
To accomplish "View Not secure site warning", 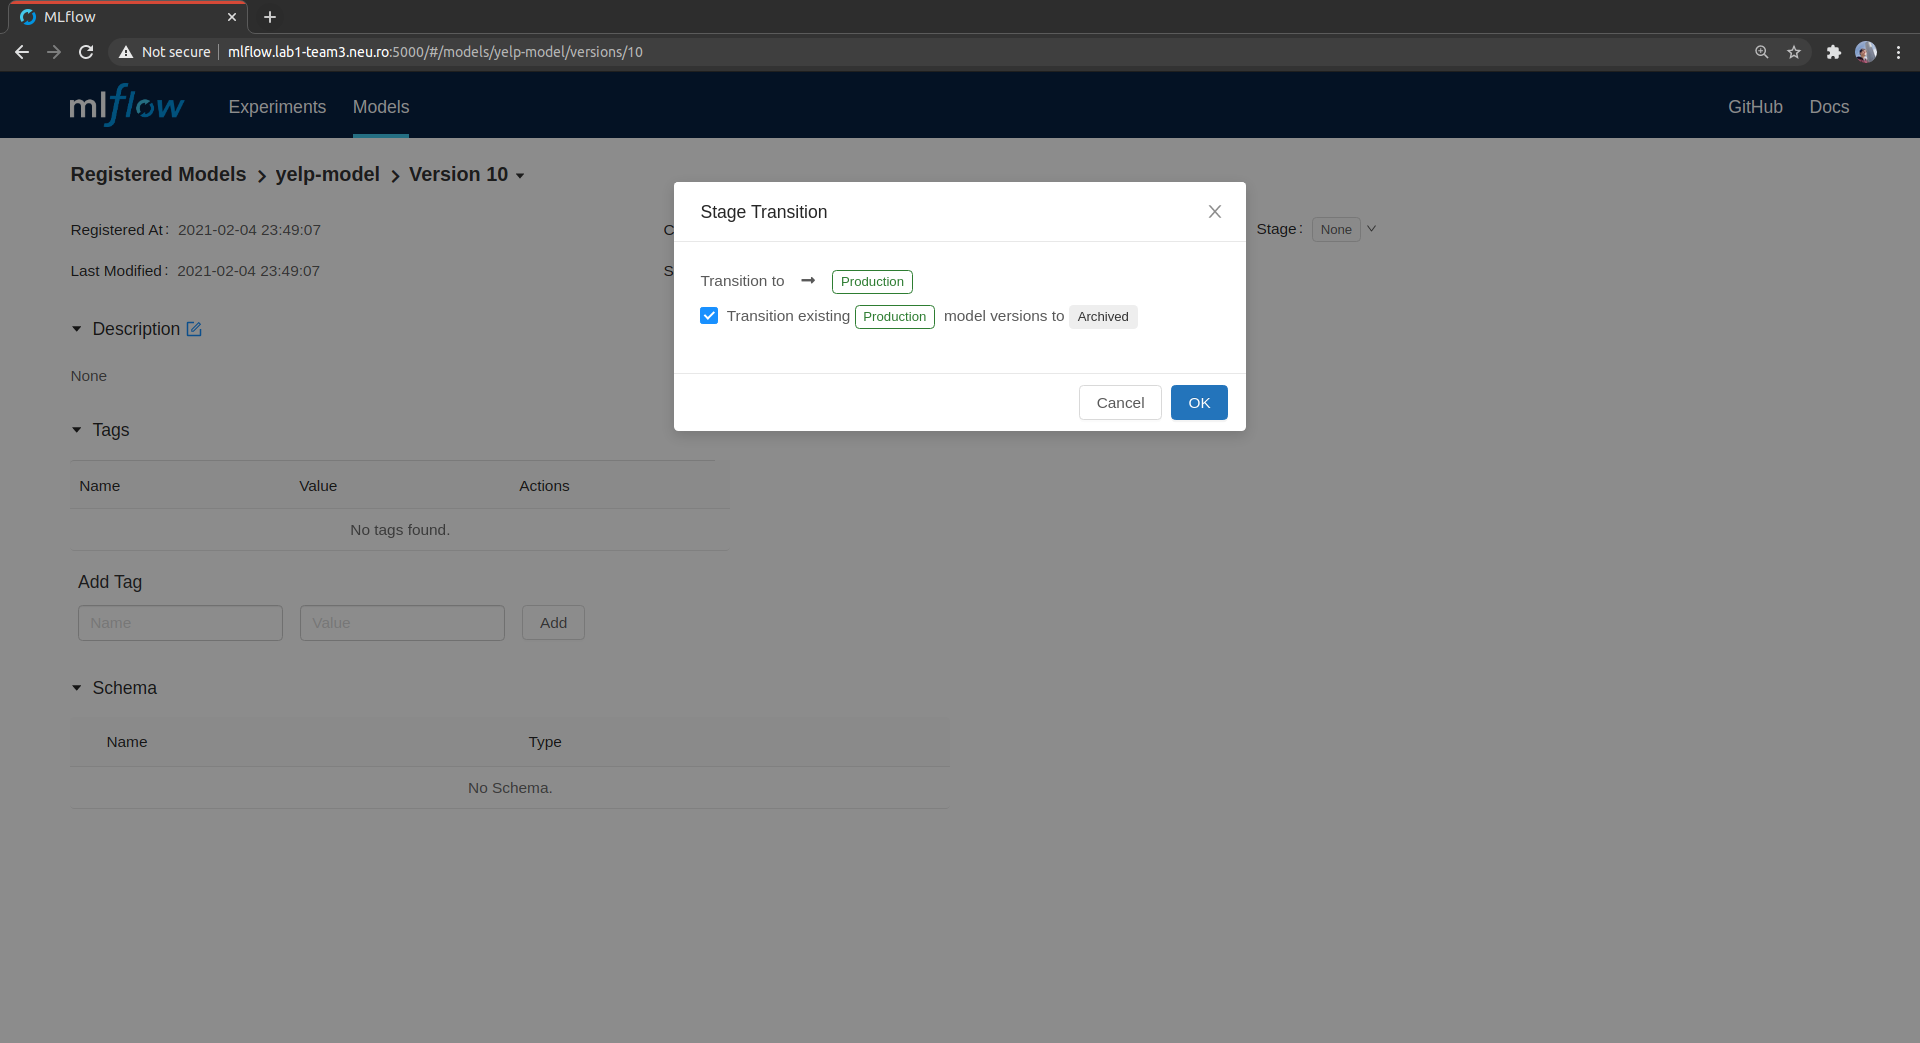I will (165, 52).
